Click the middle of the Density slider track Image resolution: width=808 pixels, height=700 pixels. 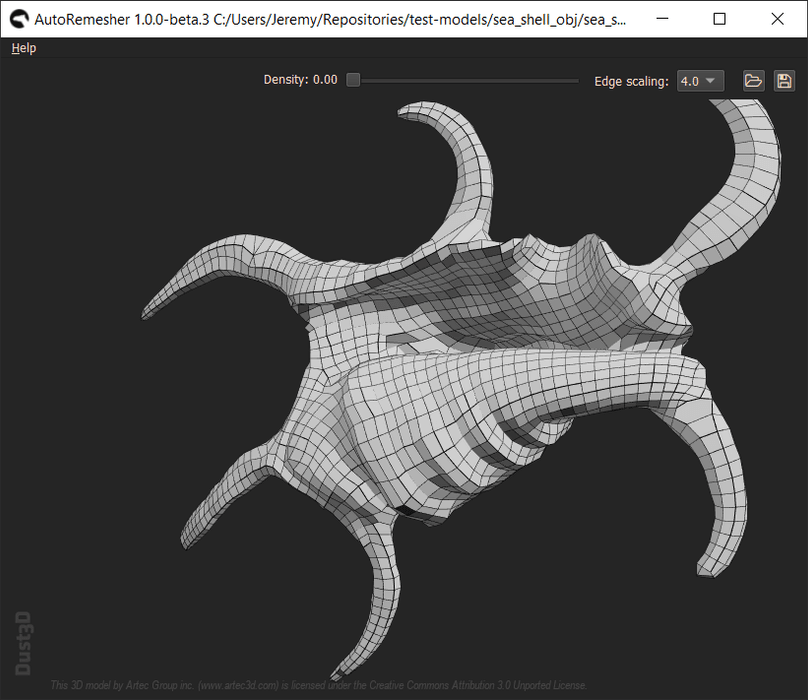465,80
